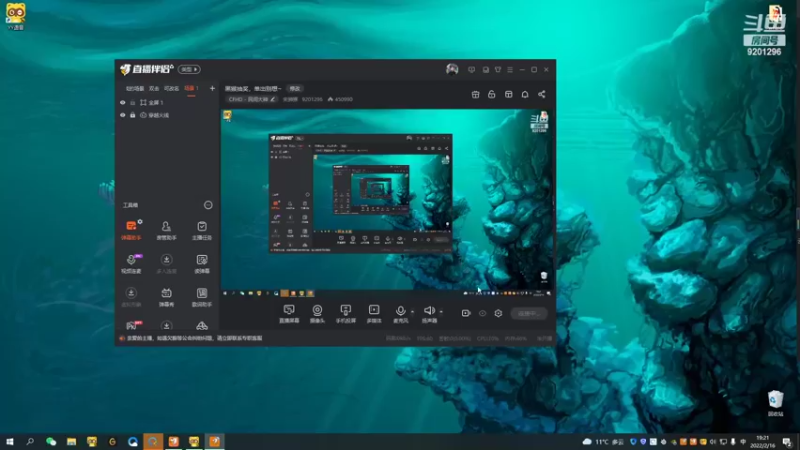The image size is (800, 450).
Task: Open the 弹幕秀 tool
Action: (166, 297)
